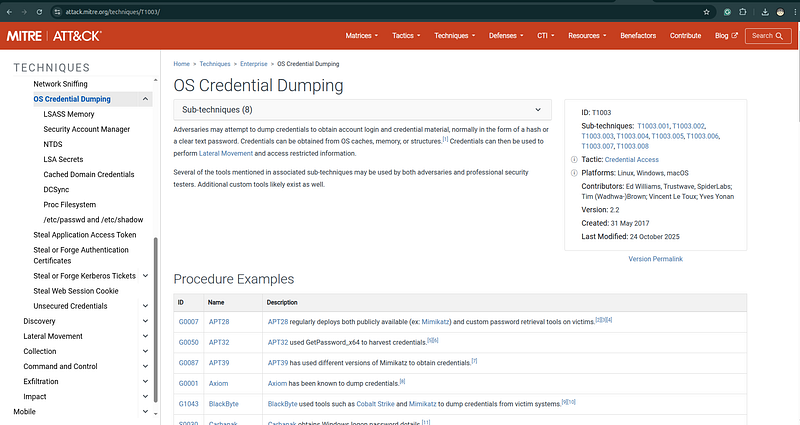This screenshot has width=800, height=425.
Task: Expand the Unsecured Credentials chevron
Action: pyautogui.click(x=145, y=306)
